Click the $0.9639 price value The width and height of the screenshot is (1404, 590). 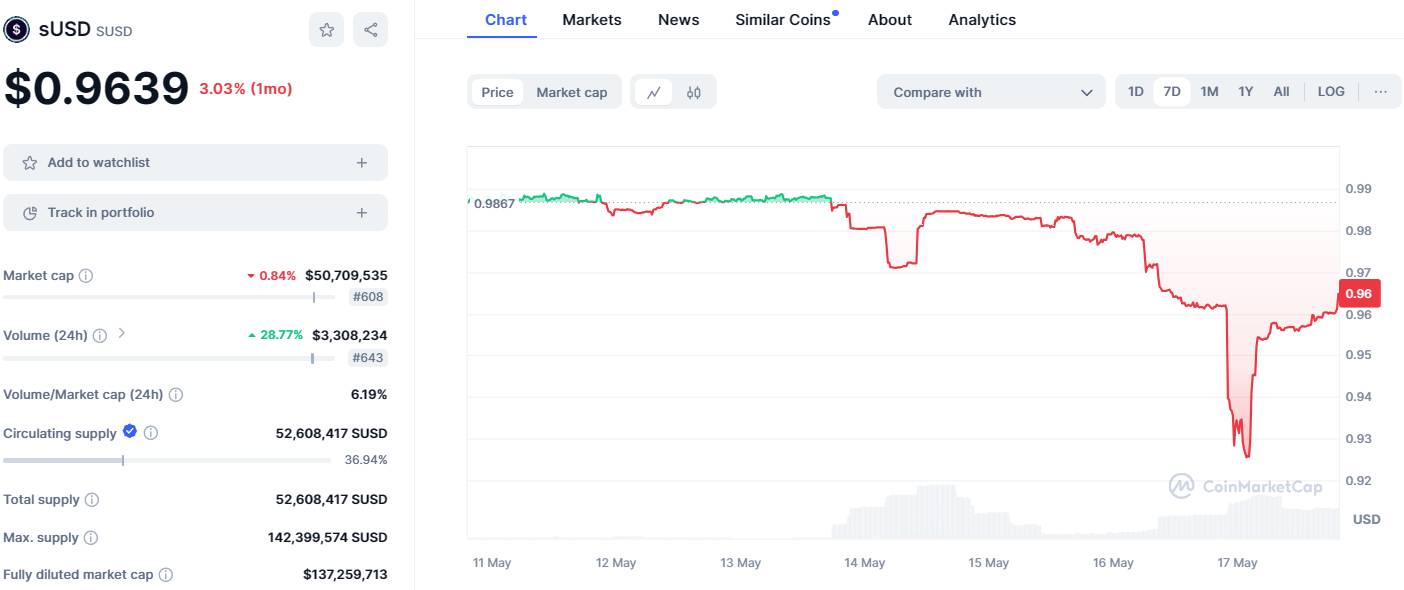coord(96,88)
